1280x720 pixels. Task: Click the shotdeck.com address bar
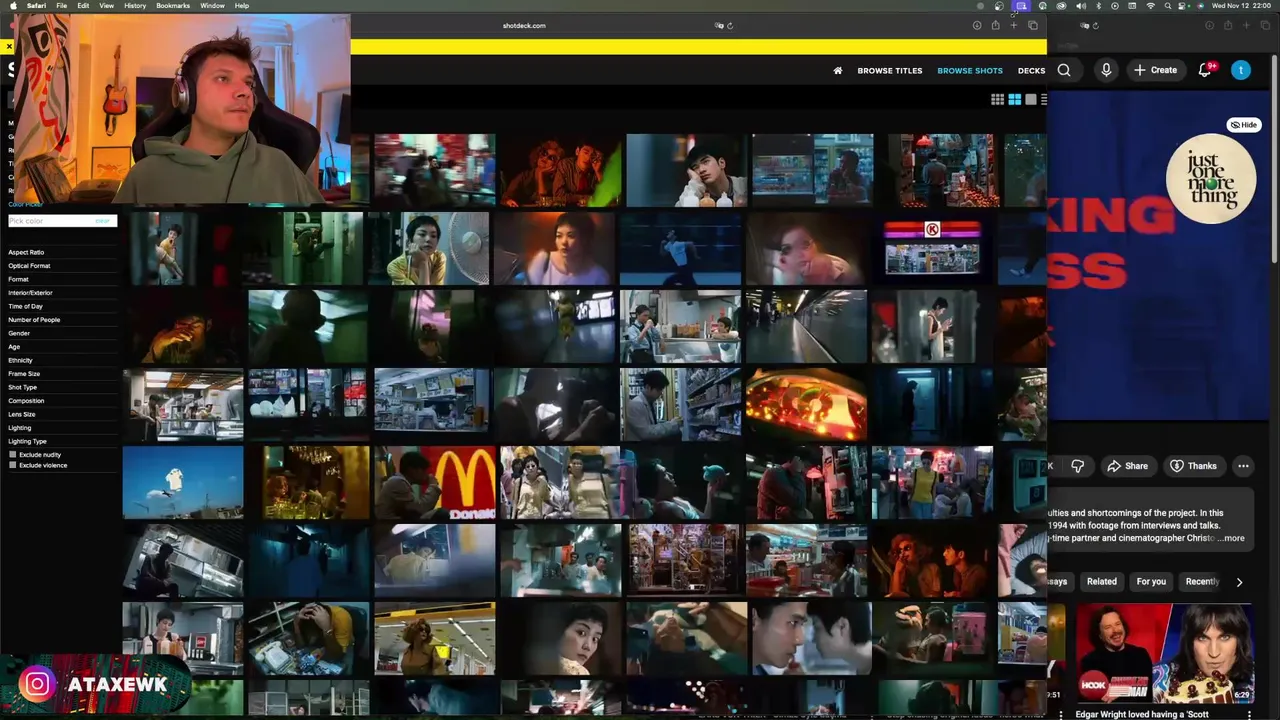click(524, 25)
